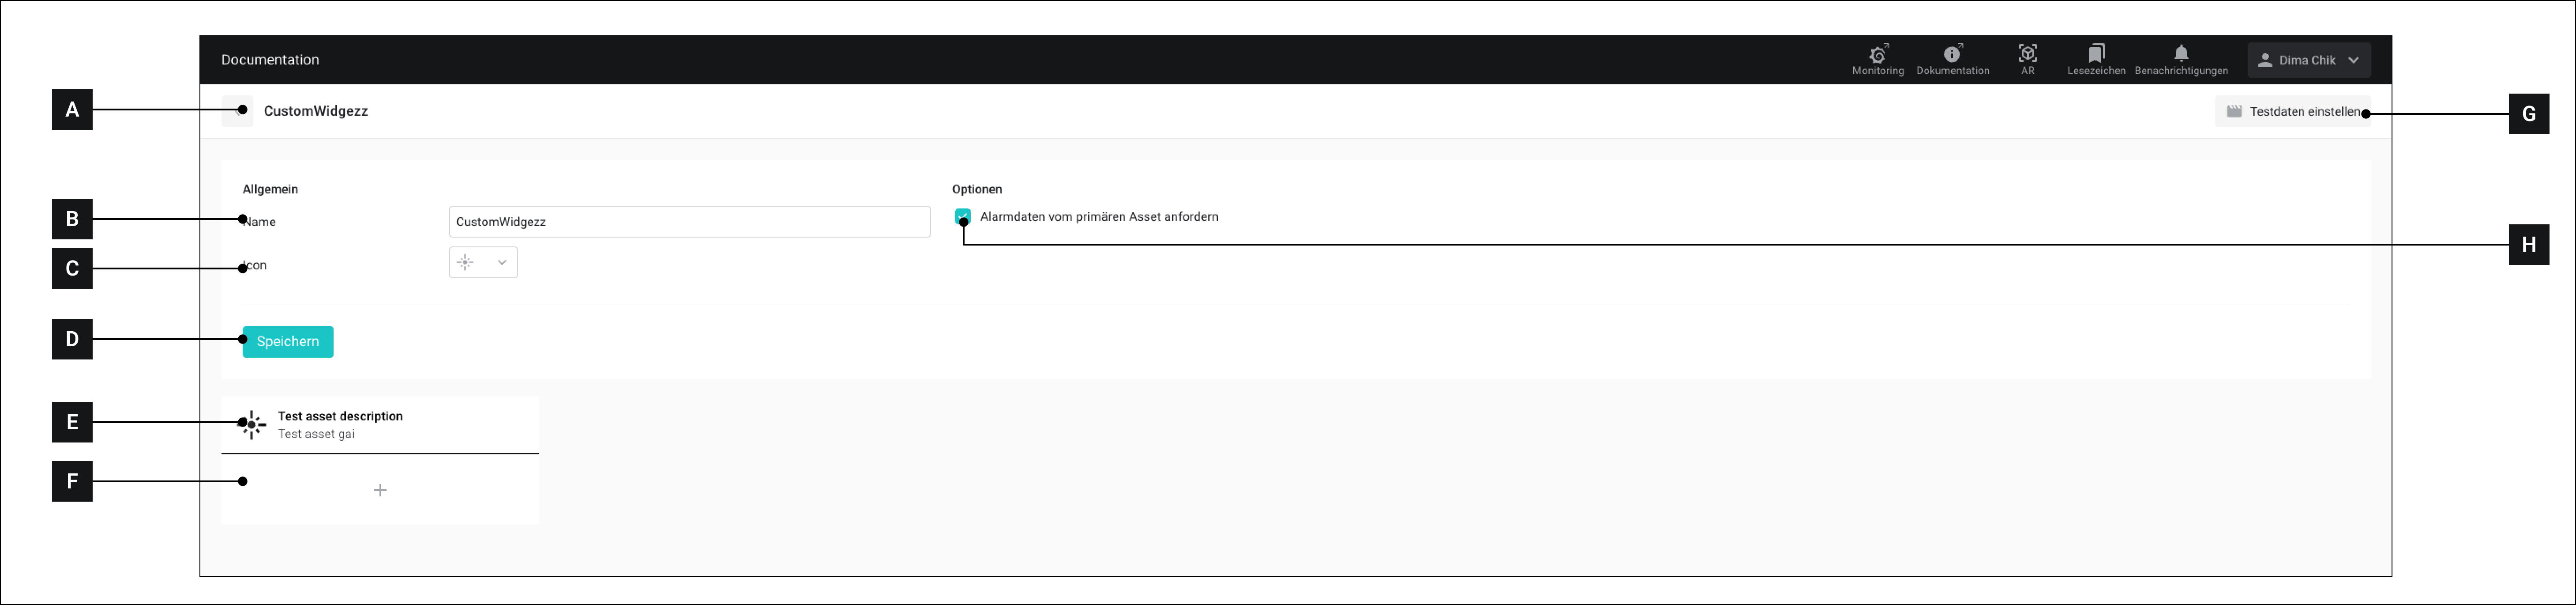The height and width of the screenshot is (605, 2576).
Task: Click the plus icon to add widget
Action: [380, 490]
